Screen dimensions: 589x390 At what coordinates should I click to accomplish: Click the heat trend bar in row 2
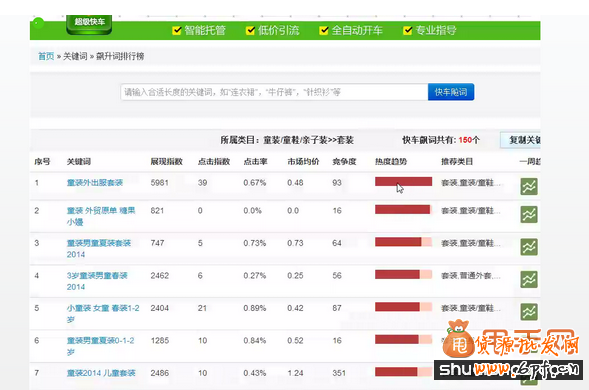[403, 209]
